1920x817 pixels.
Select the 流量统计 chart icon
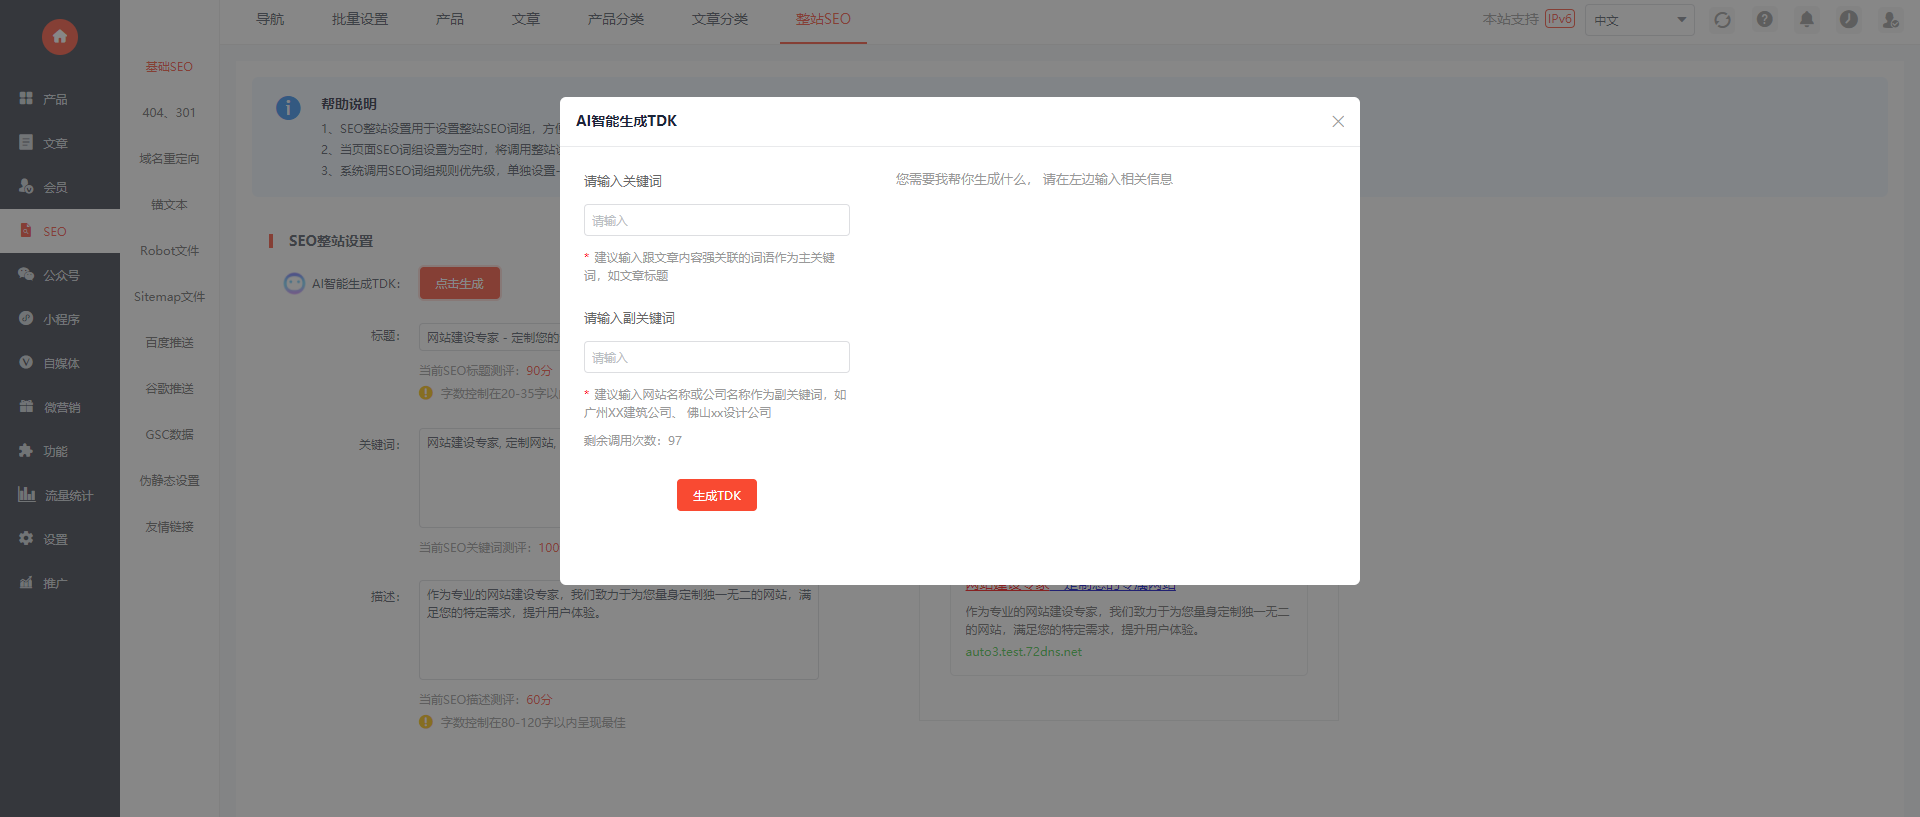[x=26, y=494]
